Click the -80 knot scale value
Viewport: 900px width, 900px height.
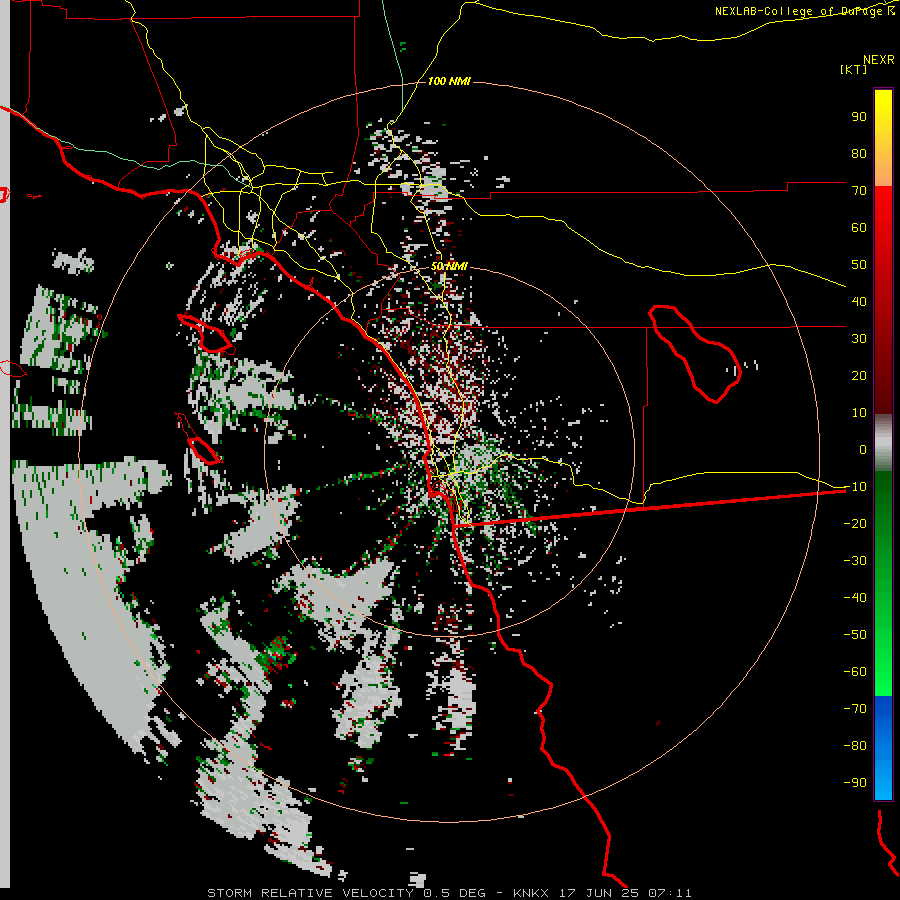click(855, 746)
